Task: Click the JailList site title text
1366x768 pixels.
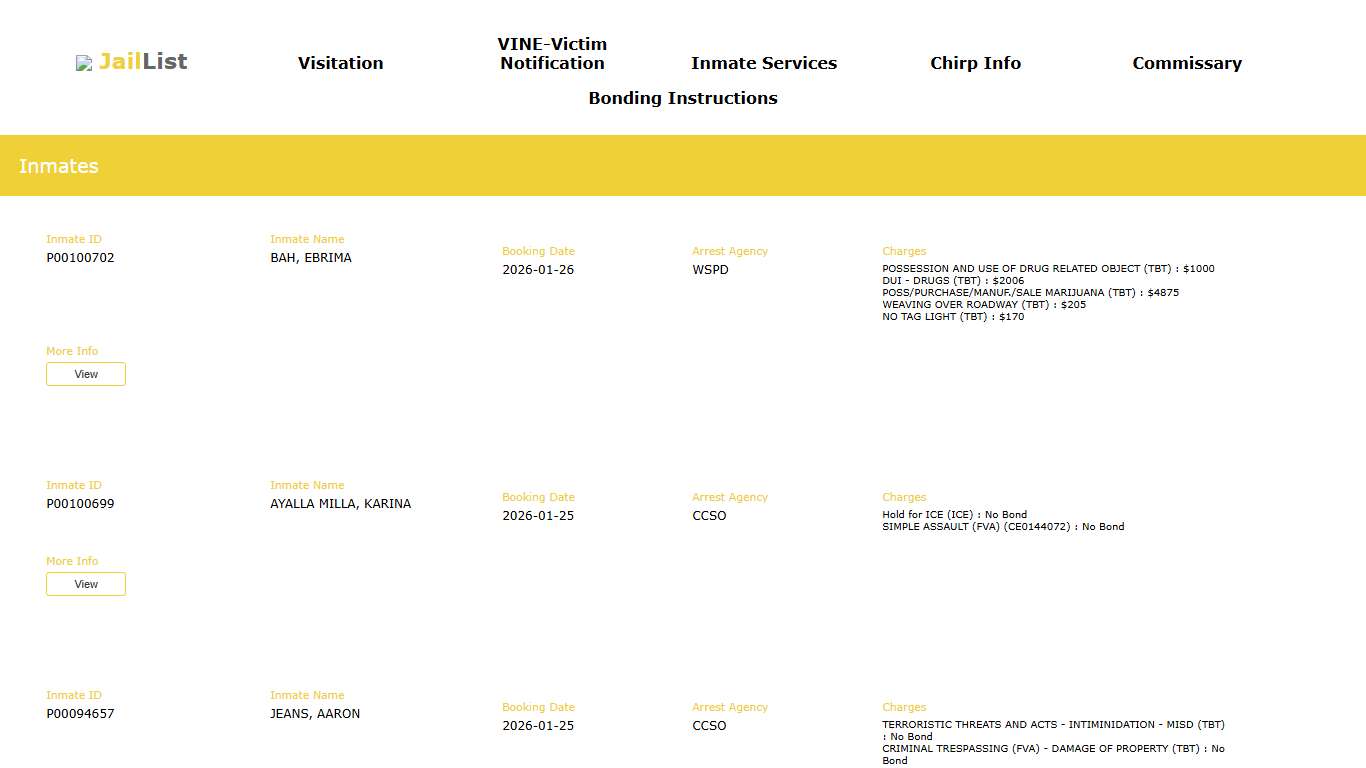Action: 143,62
